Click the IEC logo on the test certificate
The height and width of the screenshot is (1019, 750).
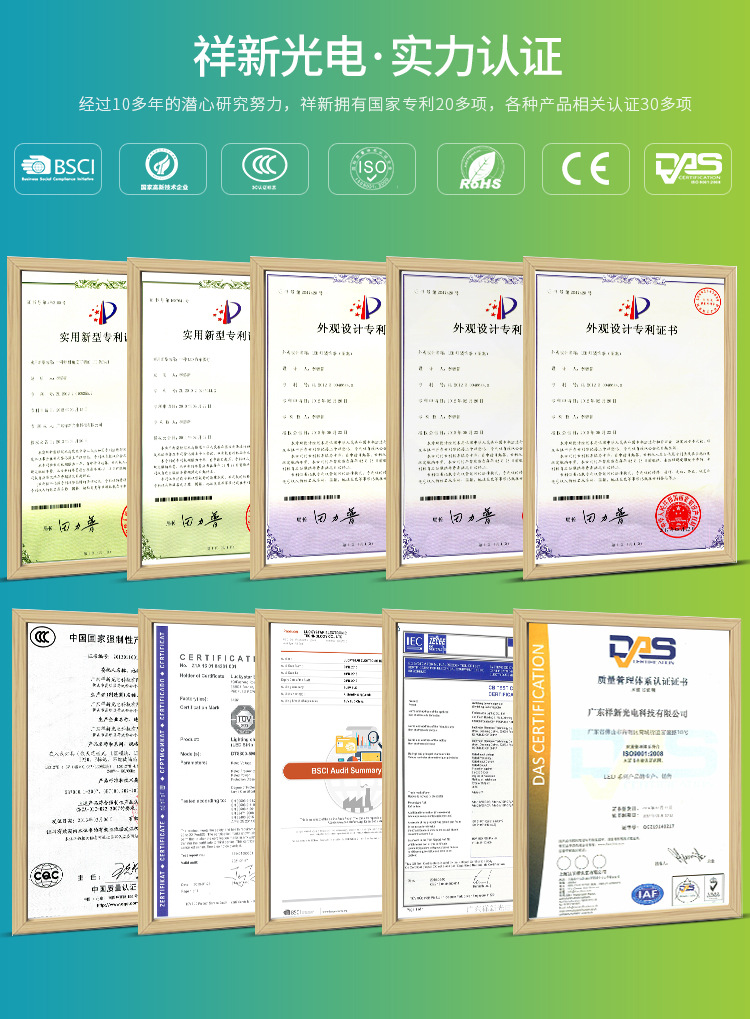pos(415,643)
